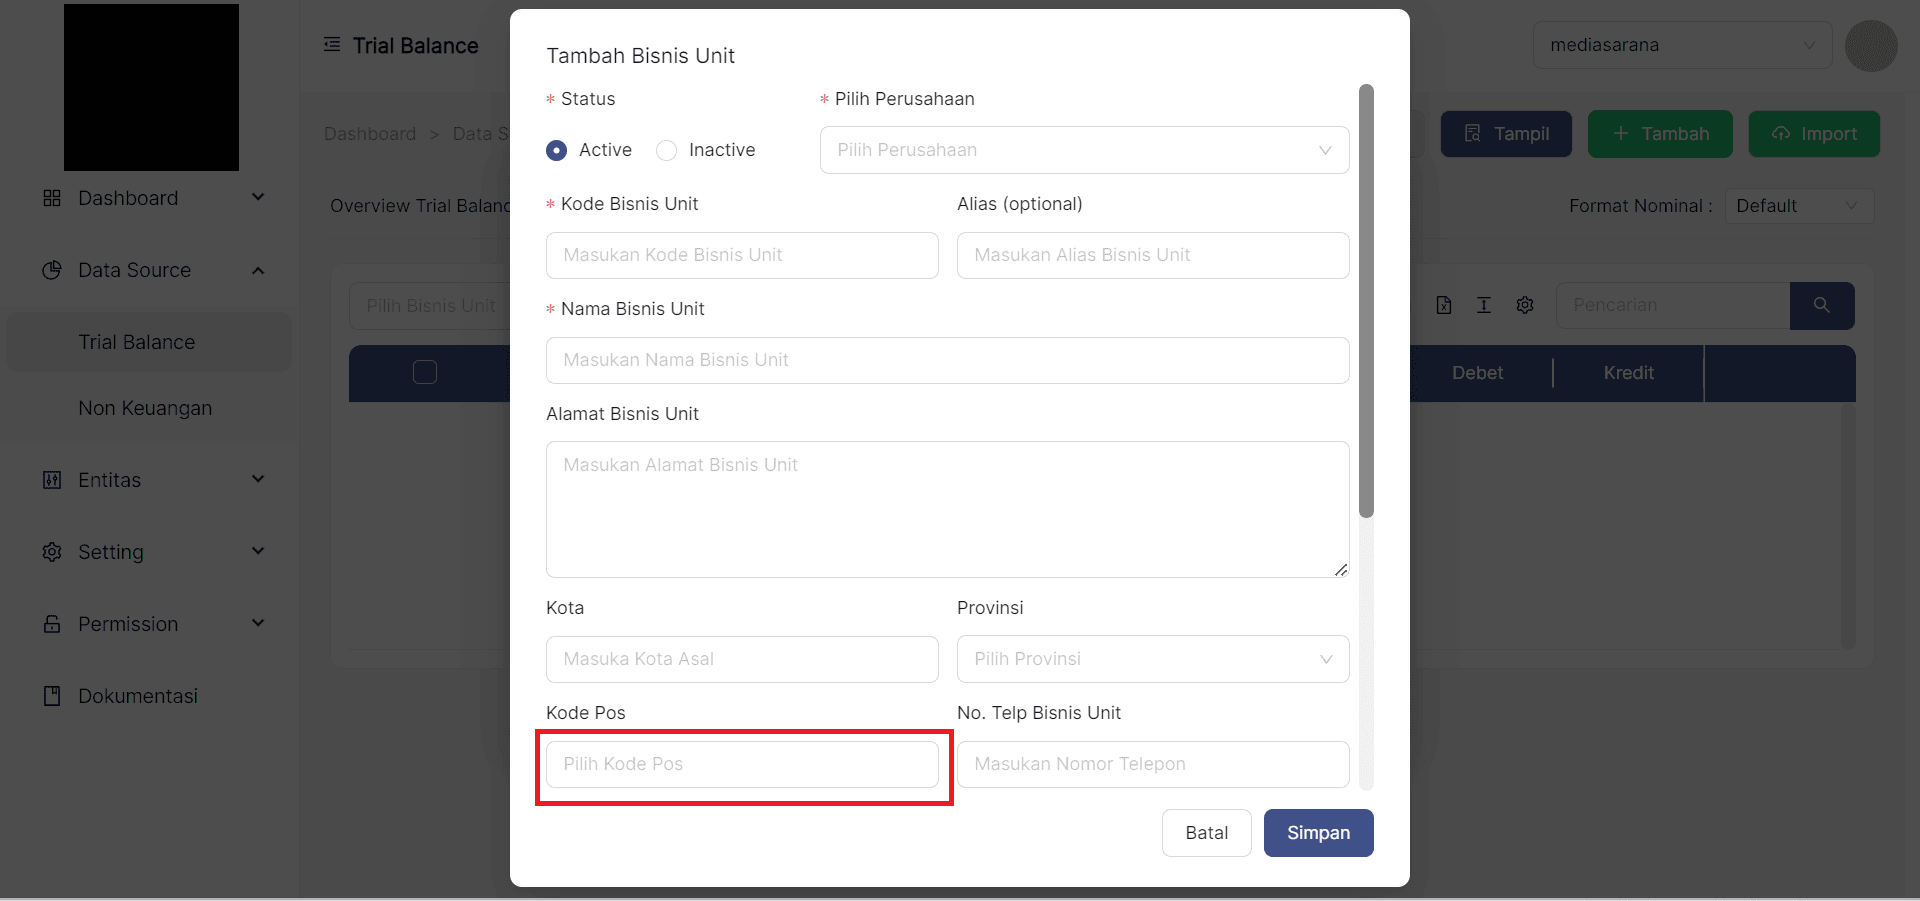1920x901 pixels.
Task: Click the Batal button
Action: [x=1206, y=833]
